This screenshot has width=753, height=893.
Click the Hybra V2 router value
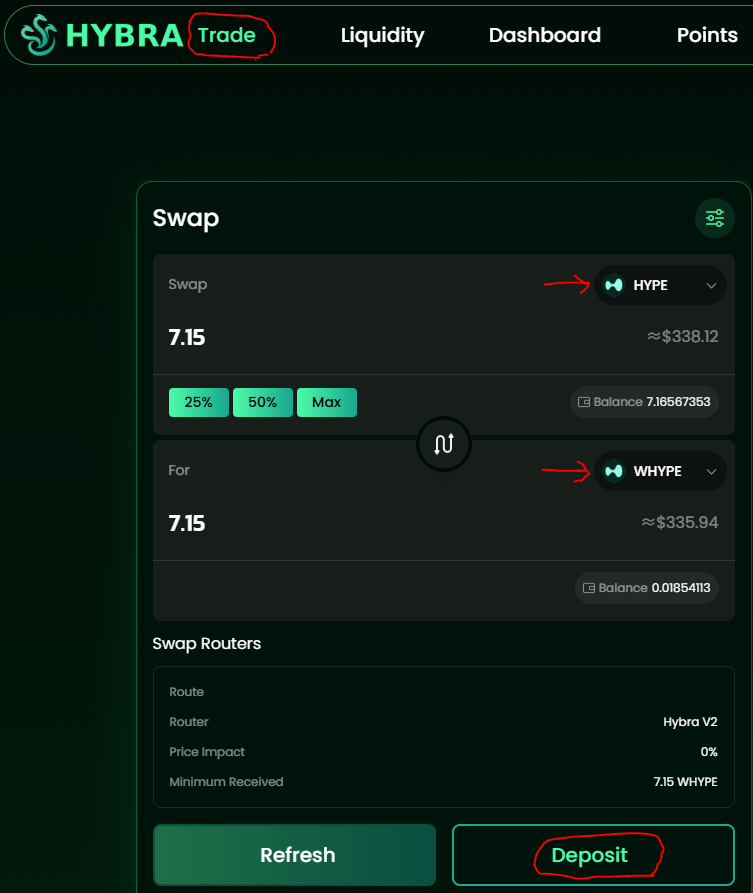pos(690,722)
